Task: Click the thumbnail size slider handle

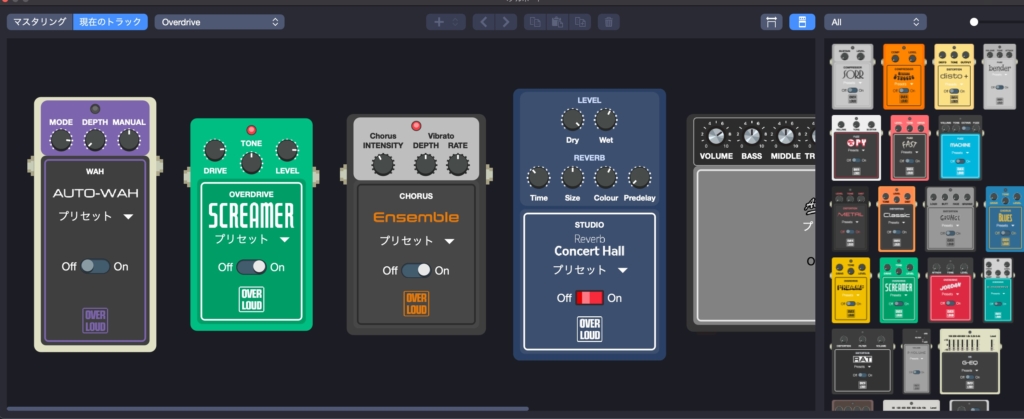Action: [x=974, y=21]
